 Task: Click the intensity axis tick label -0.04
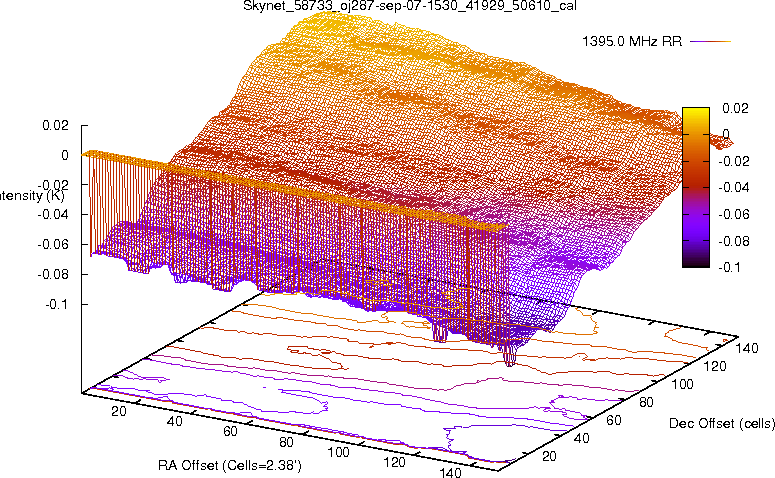53,215
